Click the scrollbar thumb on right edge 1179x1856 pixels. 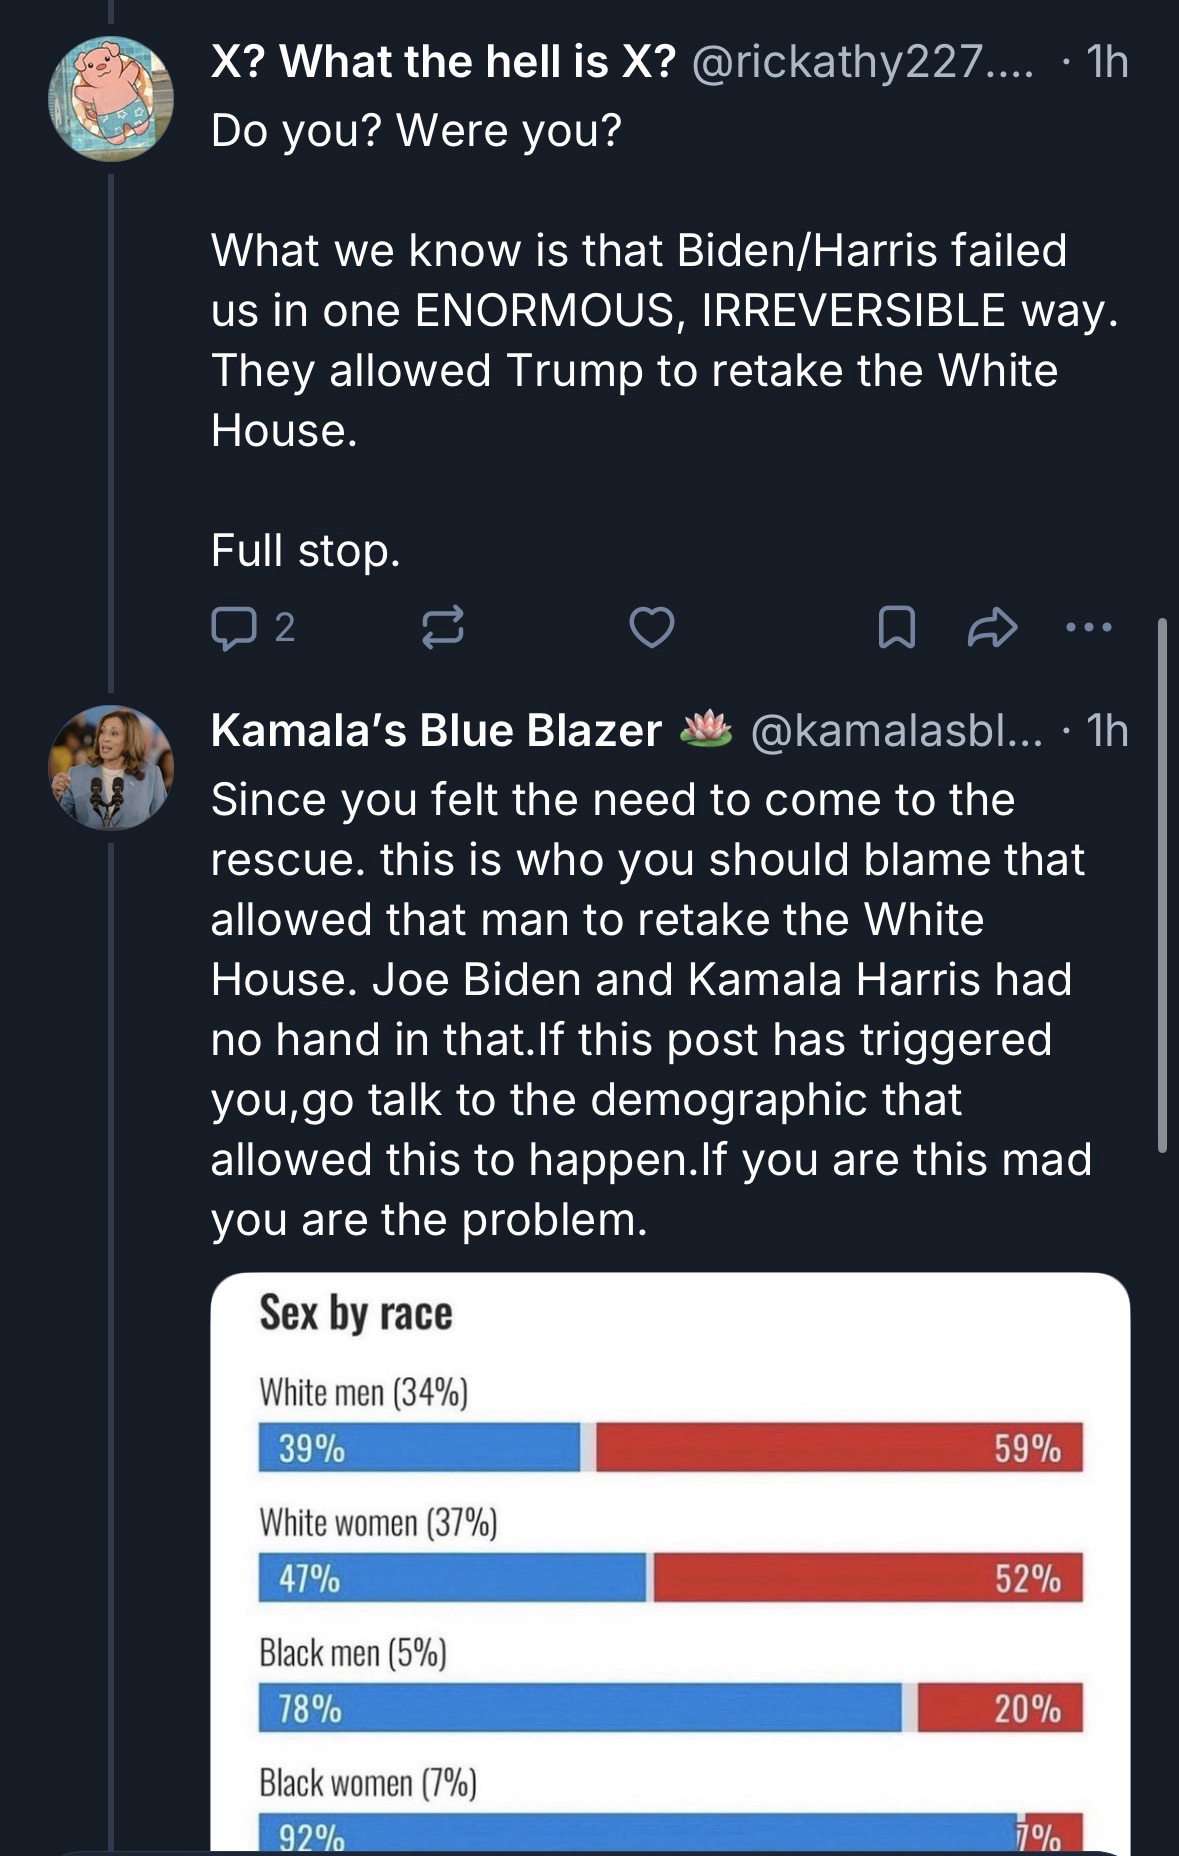coord(1162,885)
